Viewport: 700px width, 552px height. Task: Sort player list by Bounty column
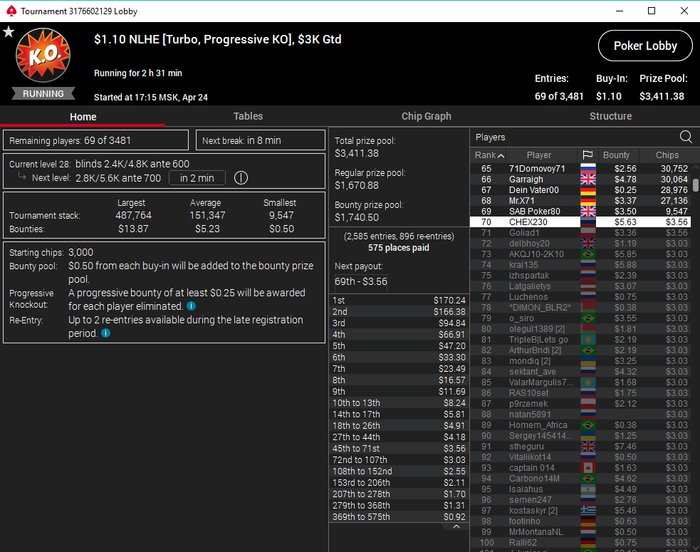point(616,155)
